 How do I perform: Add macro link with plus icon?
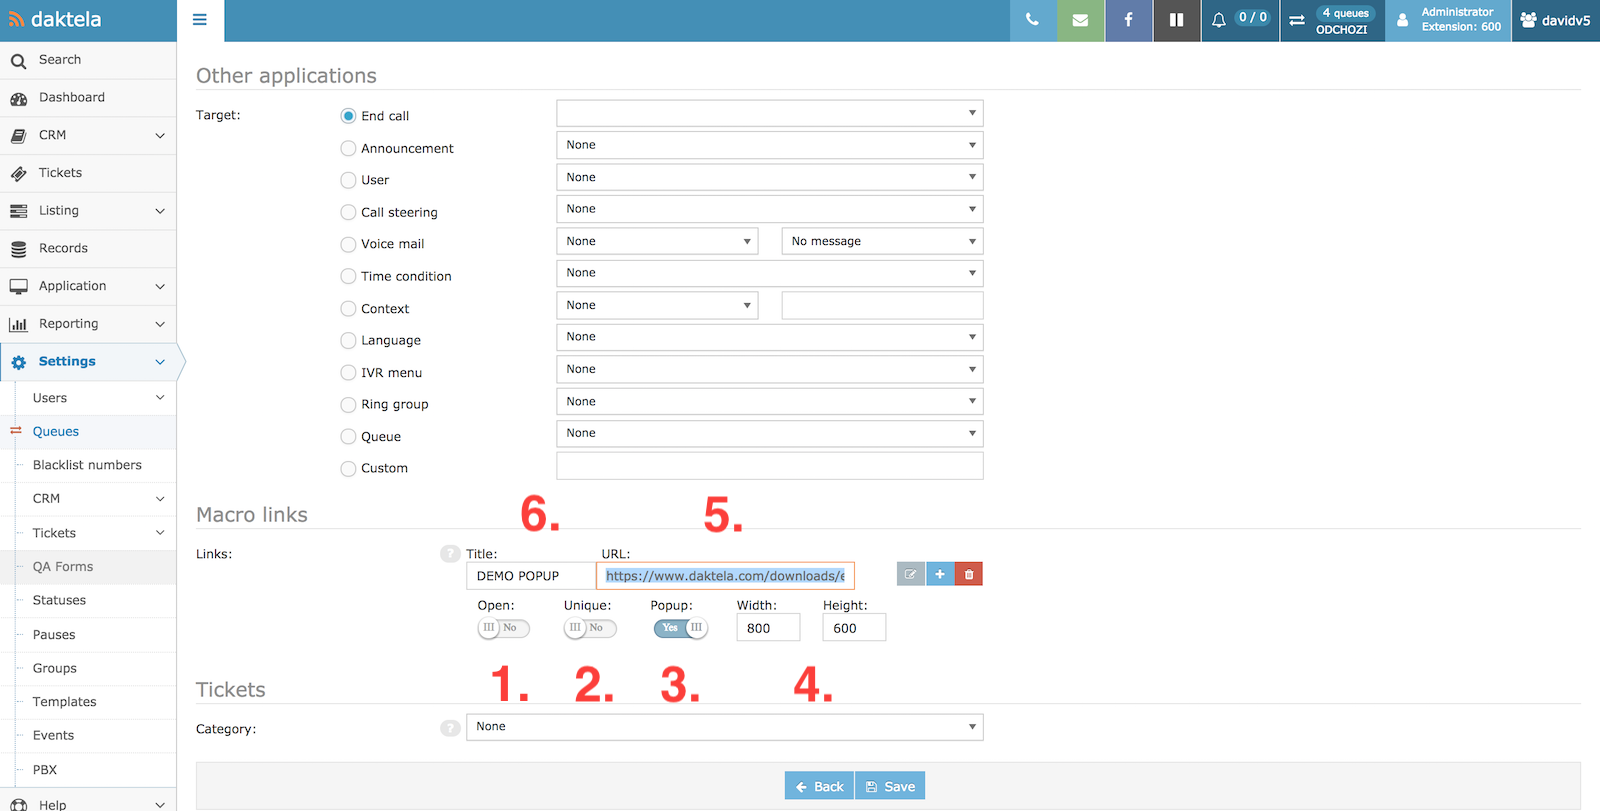(x=940, y=574)
